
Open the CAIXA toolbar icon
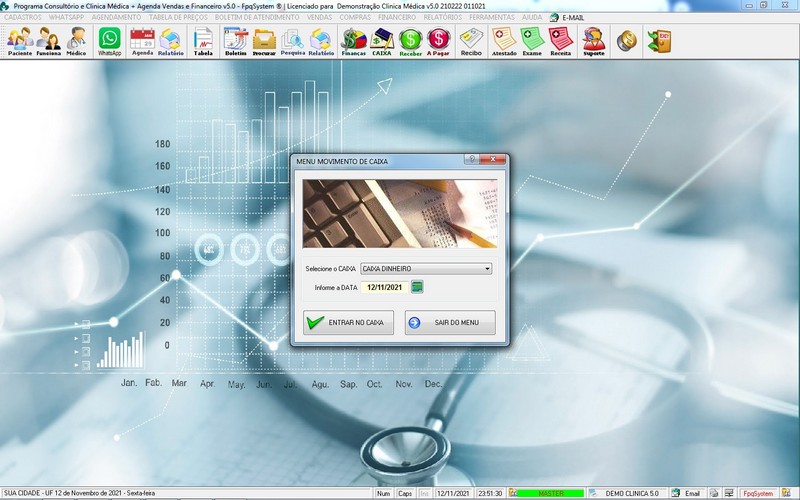pyautogui.click(x=382, y=41)
